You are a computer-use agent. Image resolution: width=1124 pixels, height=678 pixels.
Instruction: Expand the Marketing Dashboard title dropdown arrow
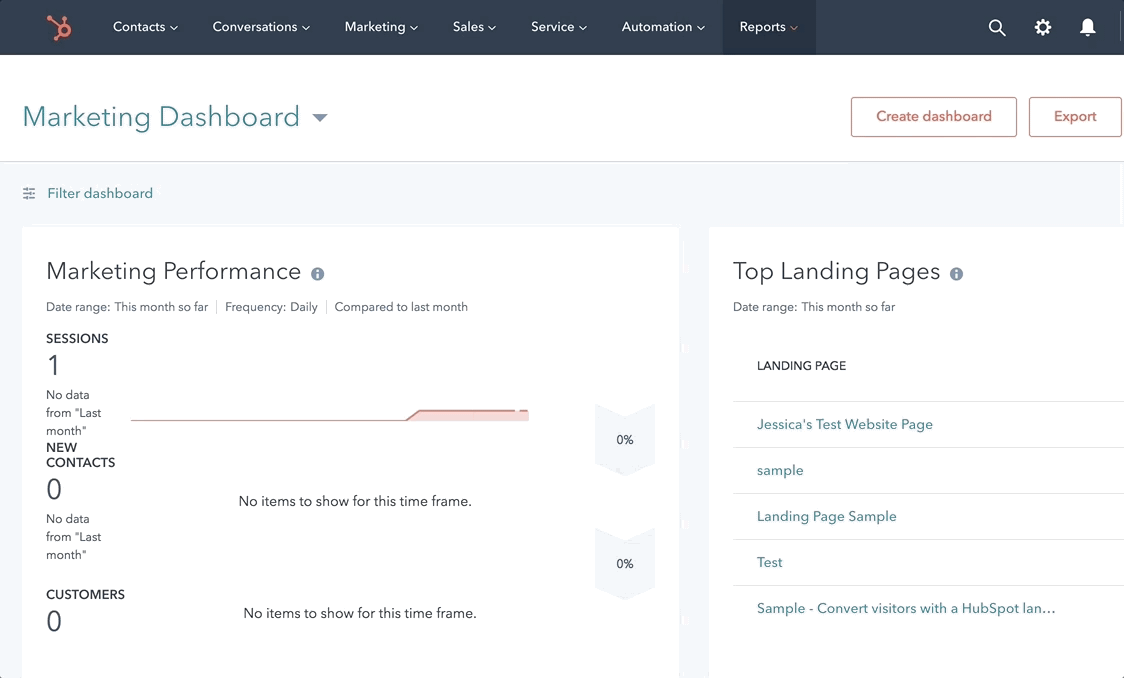pos(320,118)
